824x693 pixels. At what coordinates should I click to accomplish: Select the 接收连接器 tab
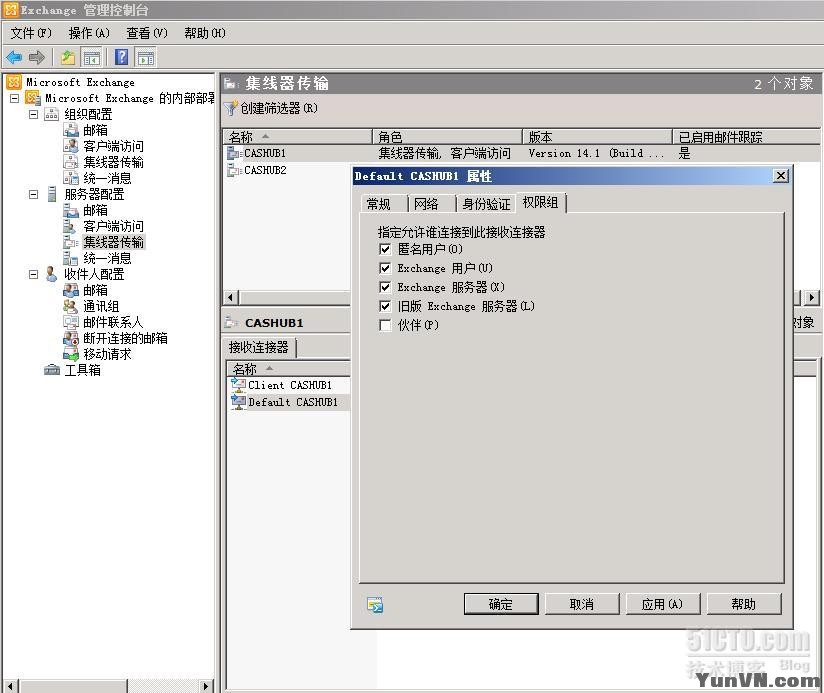(259, 347)
